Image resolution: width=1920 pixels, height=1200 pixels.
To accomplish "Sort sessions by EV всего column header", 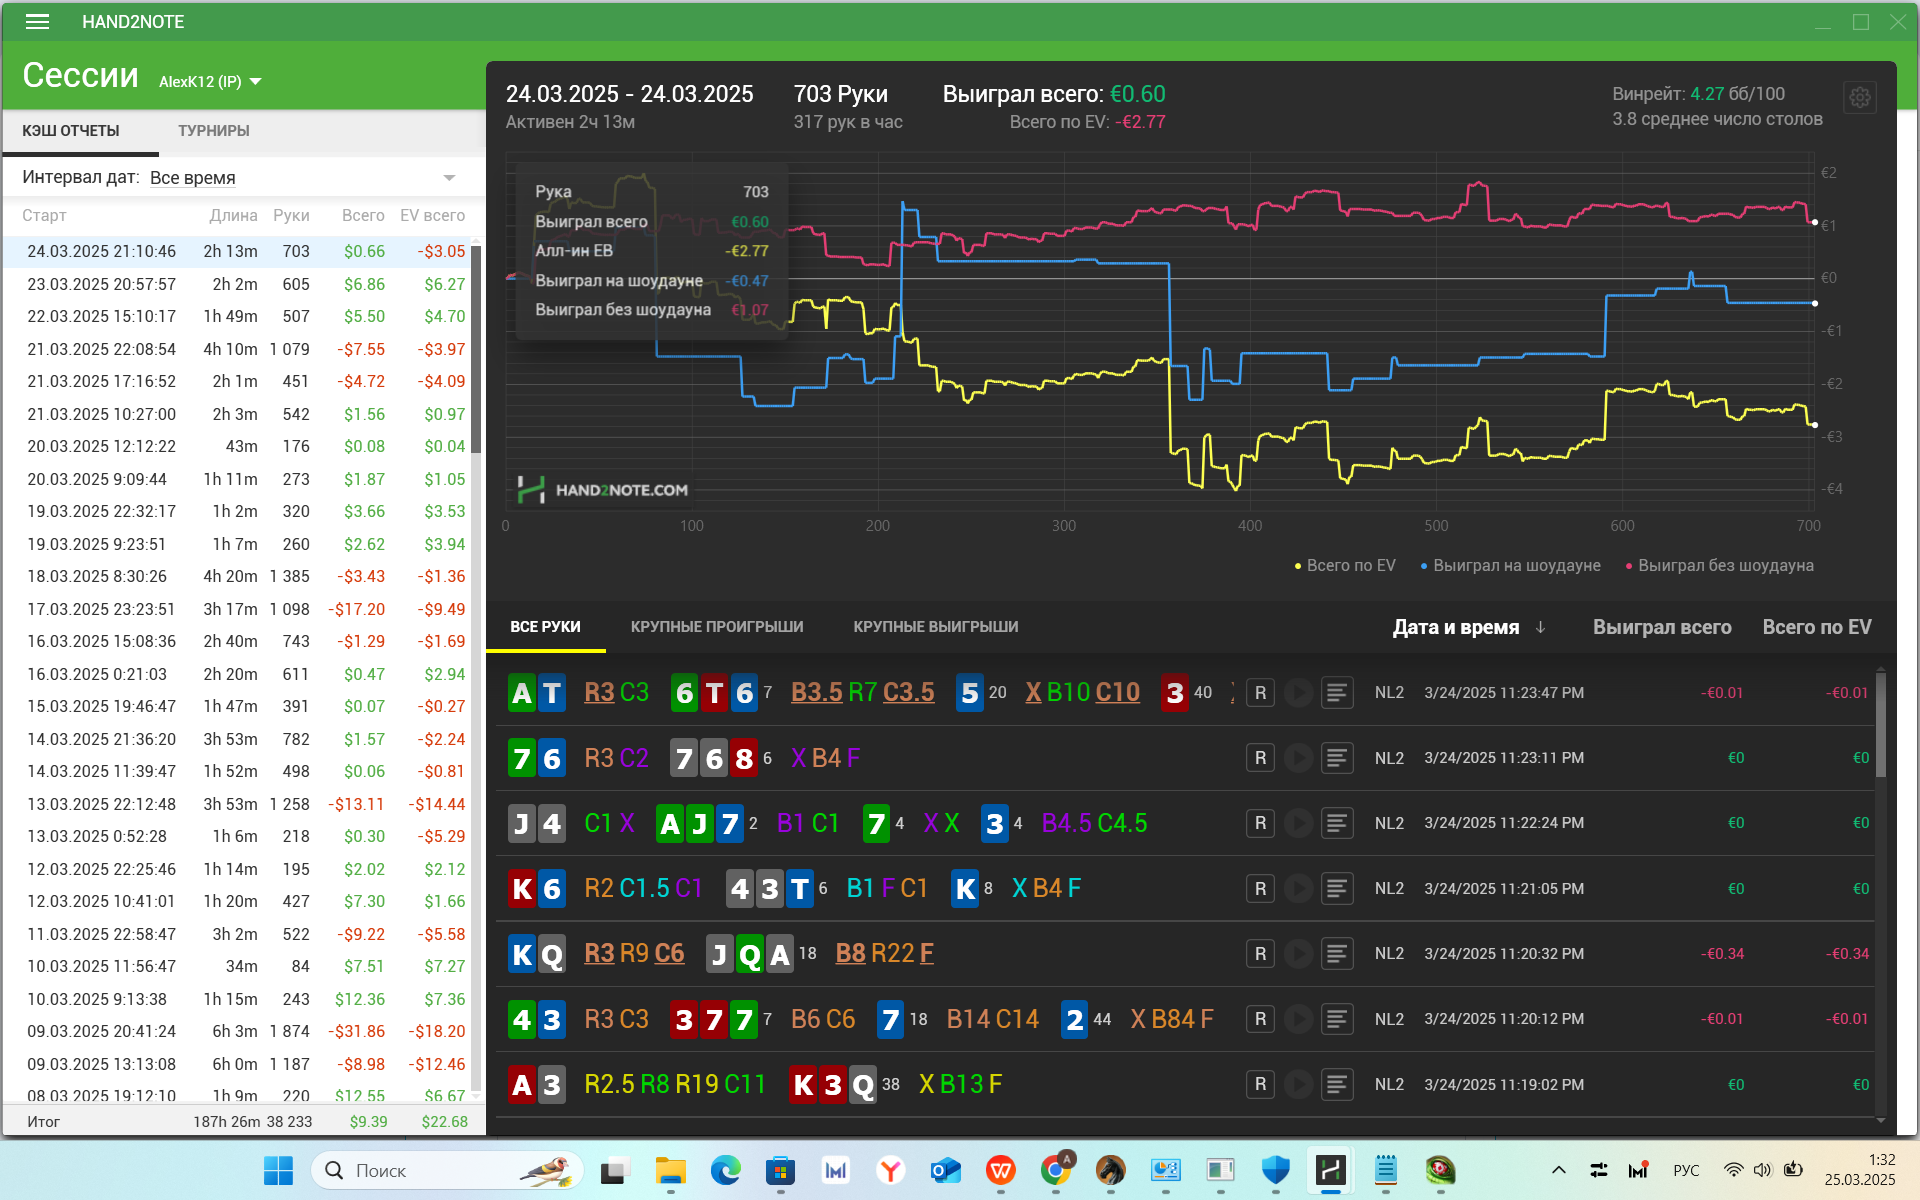I will pos(432,216).
